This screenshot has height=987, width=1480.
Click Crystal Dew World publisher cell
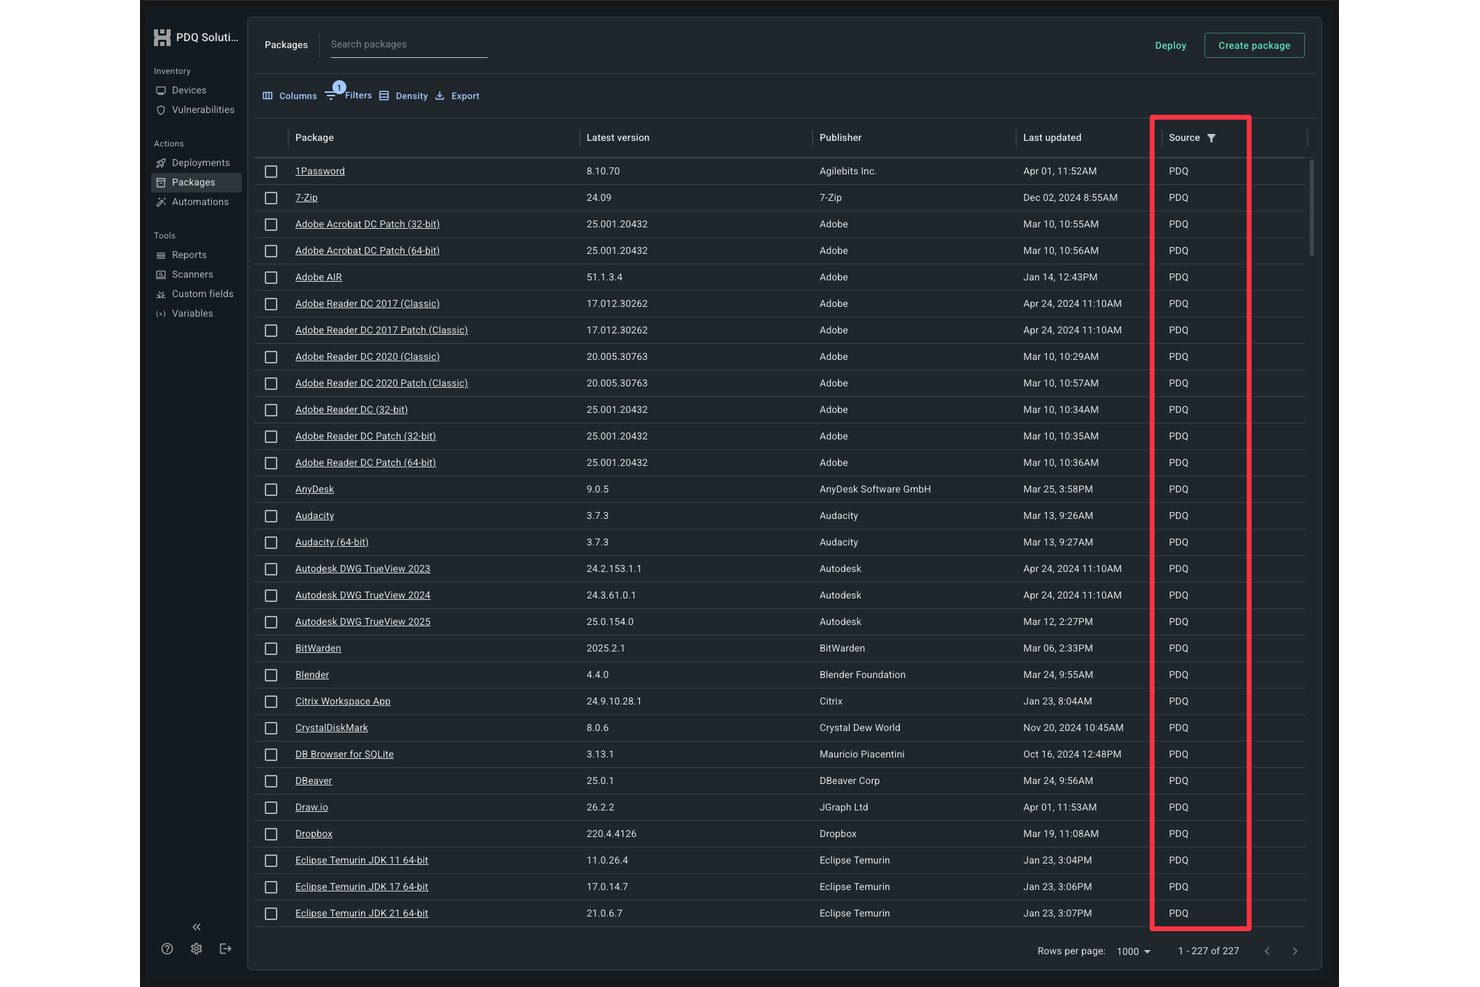(x=860, y=728)
